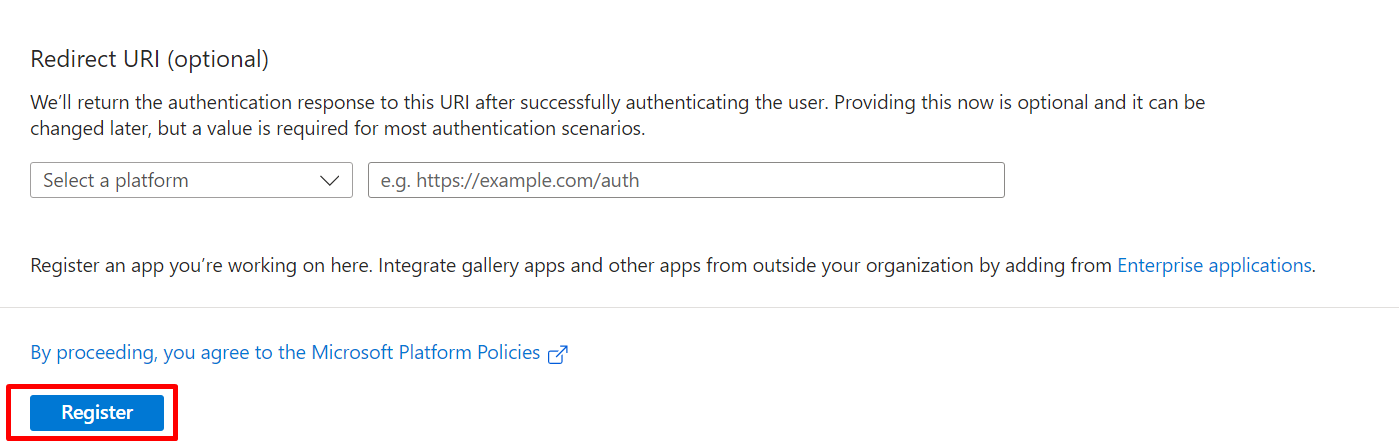Click the horizontal divider above the policies link
The image size is (1399, 445).
699,307
